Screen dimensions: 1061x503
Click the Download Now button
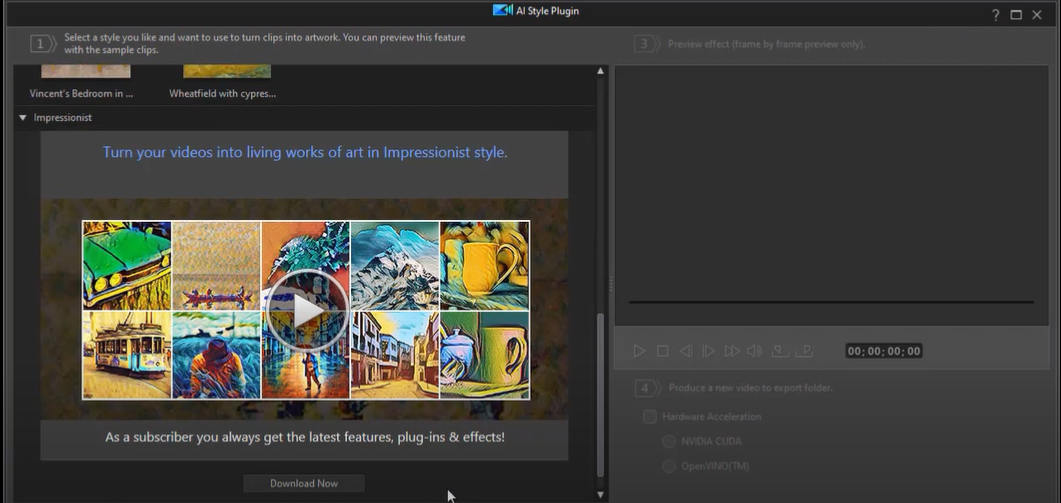pos(304,483)
